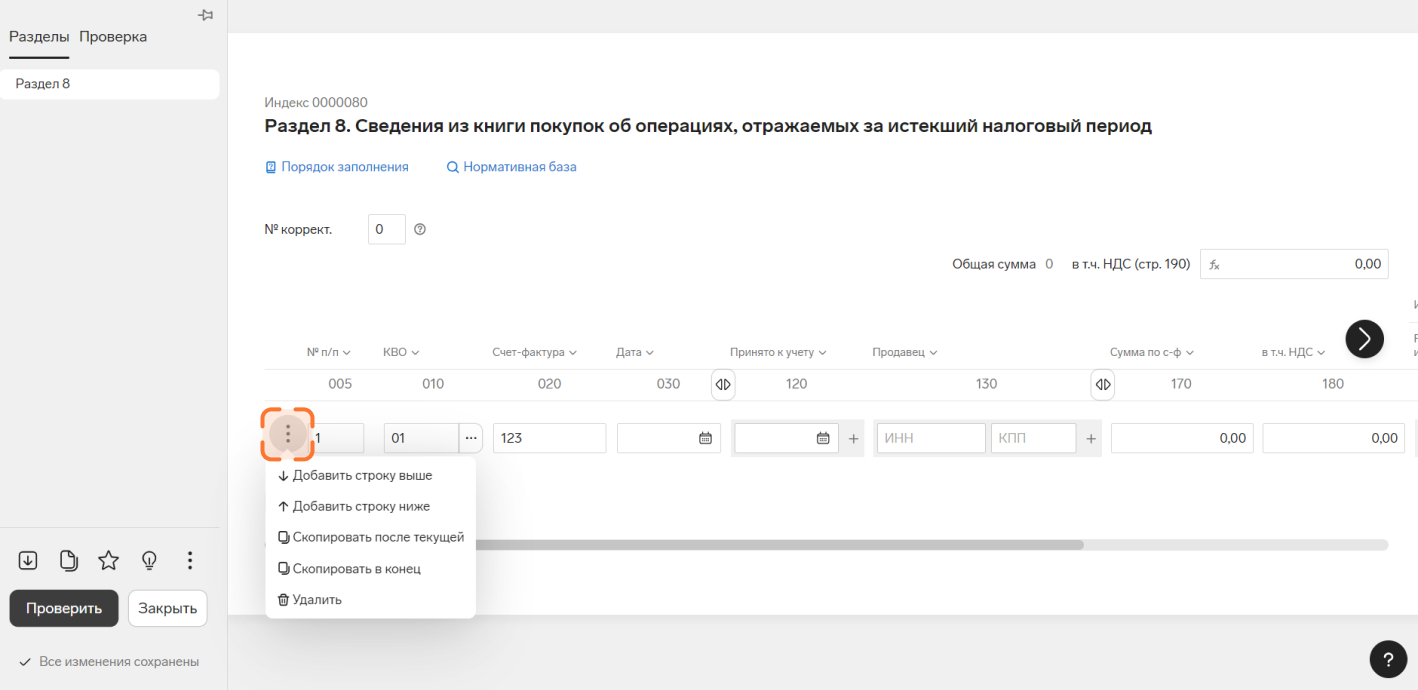Choose Удалить from the row menu
1418x690 pixels.
(x=370, y=599)
